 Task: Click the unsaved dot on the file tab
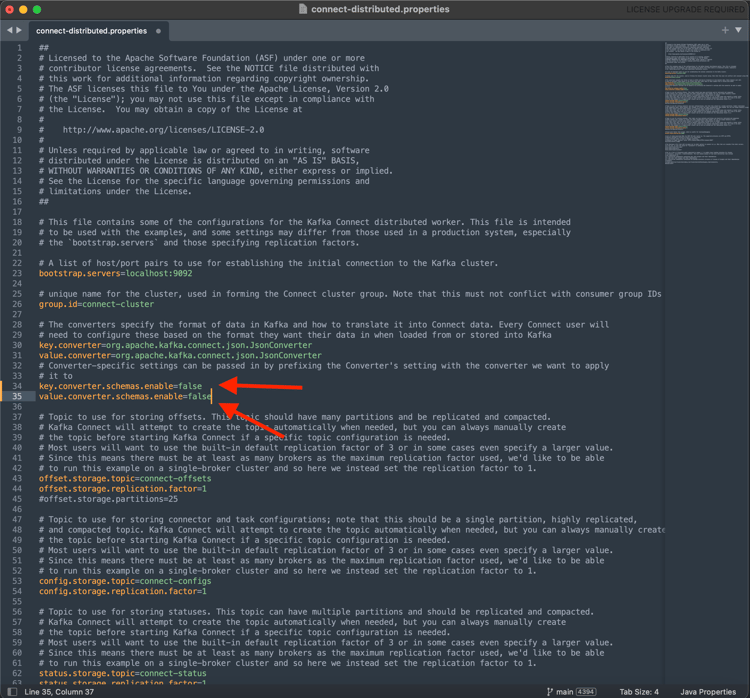tap(158, 31)
